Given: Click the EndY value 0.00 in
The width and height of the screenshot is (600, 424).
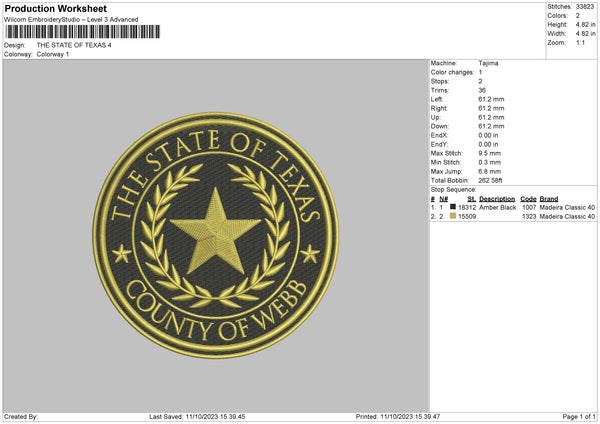Looking at the screenshot, I should [x=488, y=145].
